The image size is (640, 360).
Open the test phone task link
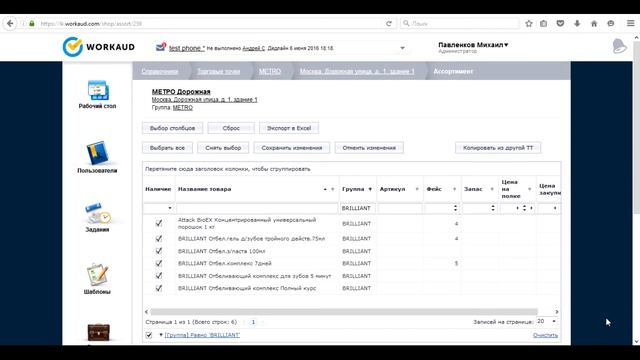(x=187, y=48)
